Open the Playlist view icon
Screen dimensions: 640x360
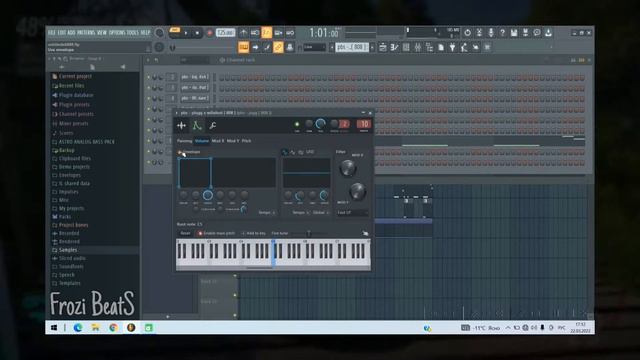point(383,47)
